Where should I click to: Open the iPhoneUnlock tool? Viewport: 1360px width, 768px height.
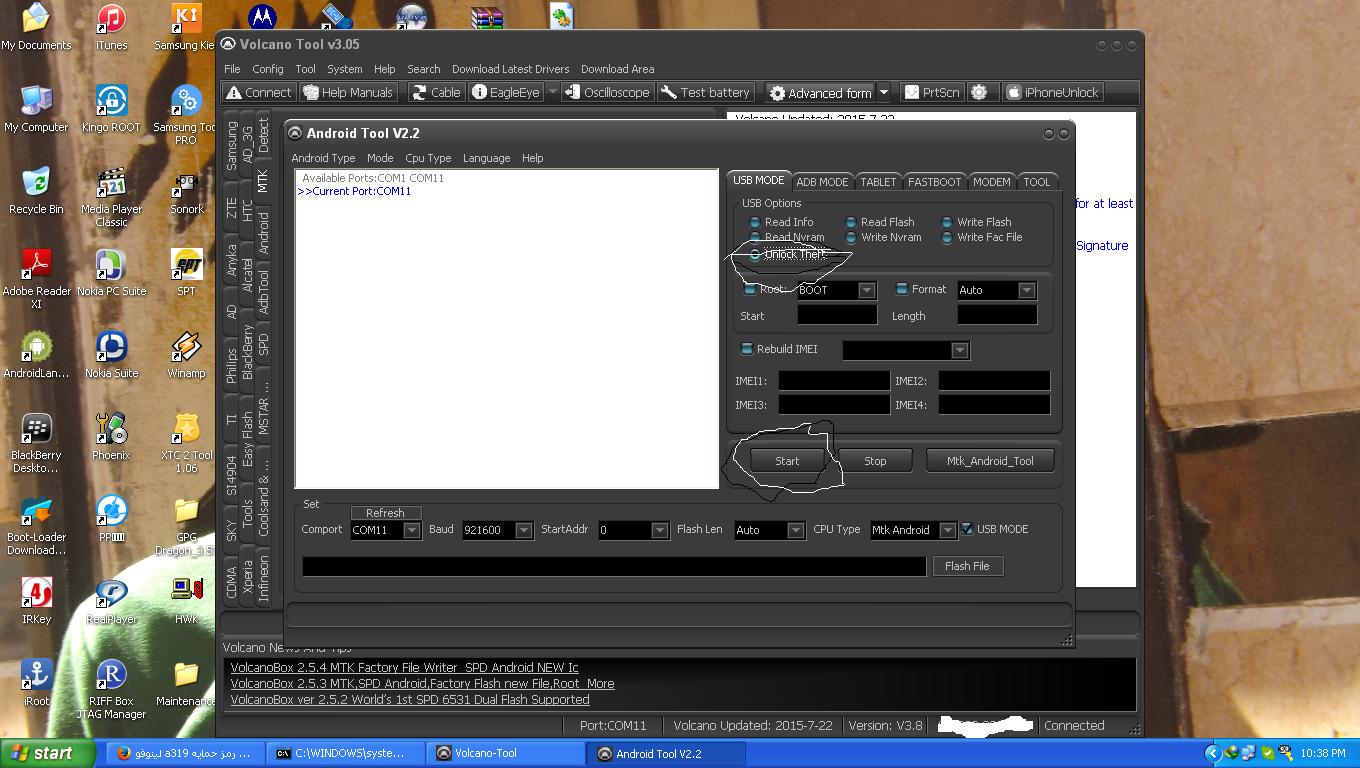click(1052, 92)
